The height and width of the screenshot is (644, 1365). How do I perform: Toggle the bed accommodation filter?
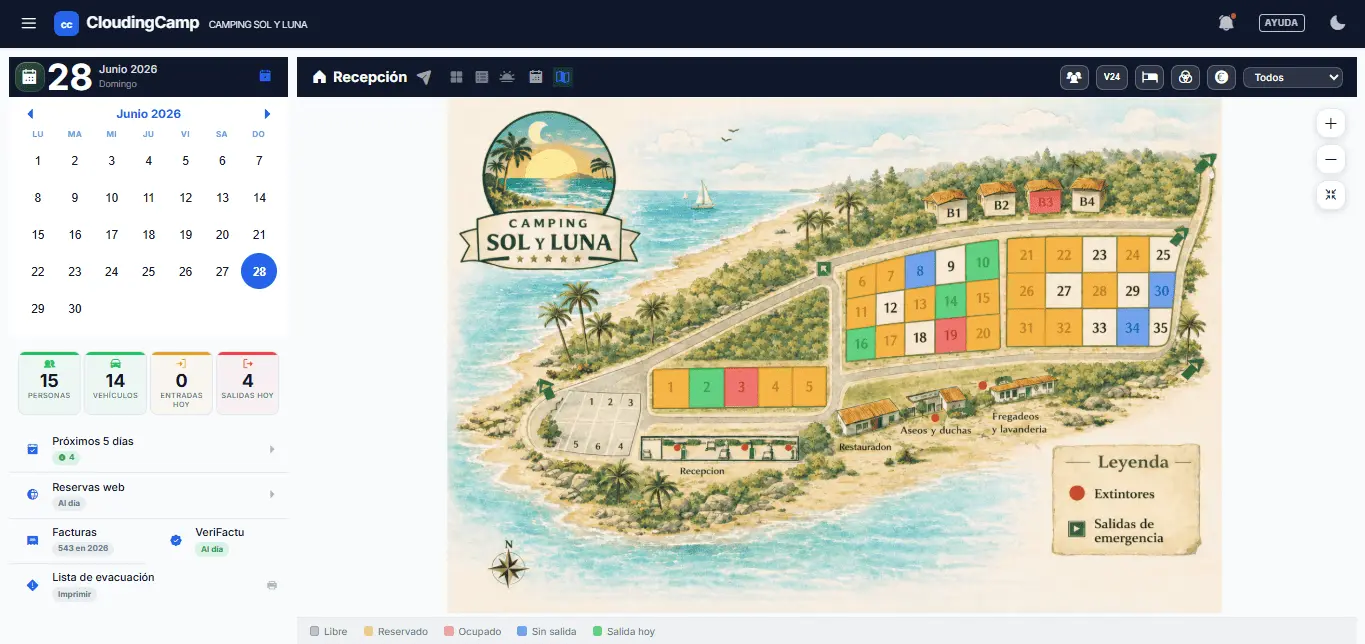pyautogui.click(x=1149, y=77)
